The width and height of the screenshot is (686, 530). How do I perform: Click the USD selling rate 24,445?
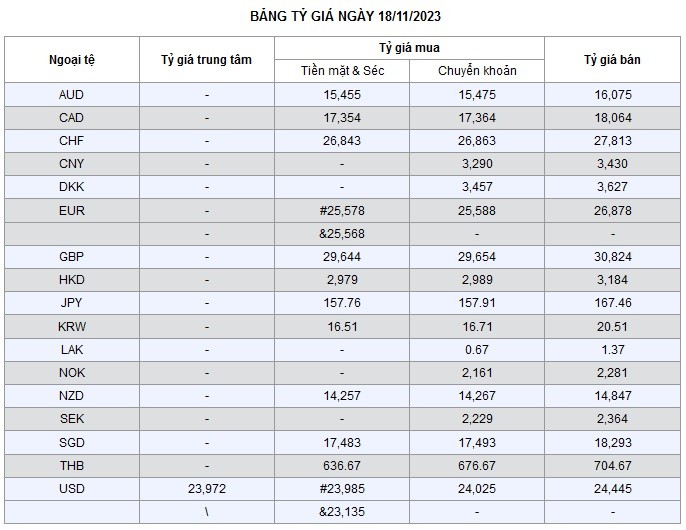point(612,488)
